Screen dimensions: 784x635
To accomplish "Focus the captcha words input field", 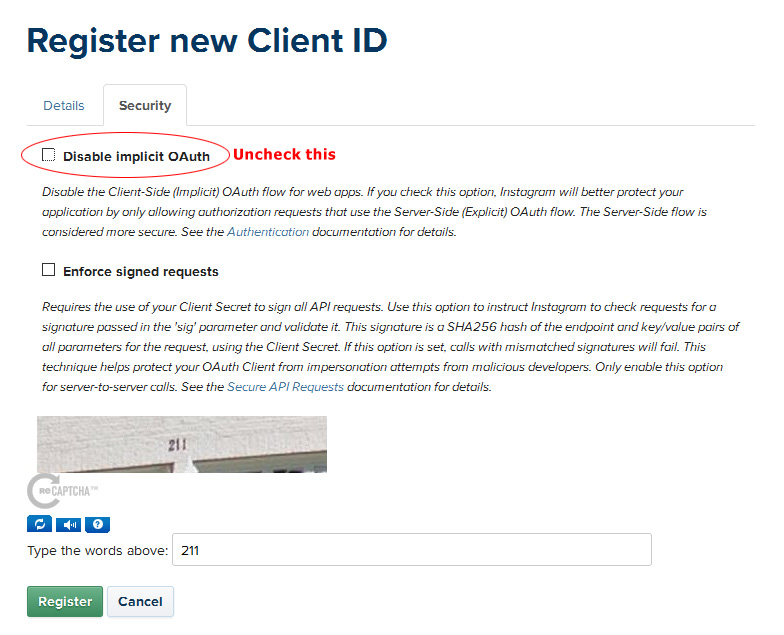I will tap(412, 550).
